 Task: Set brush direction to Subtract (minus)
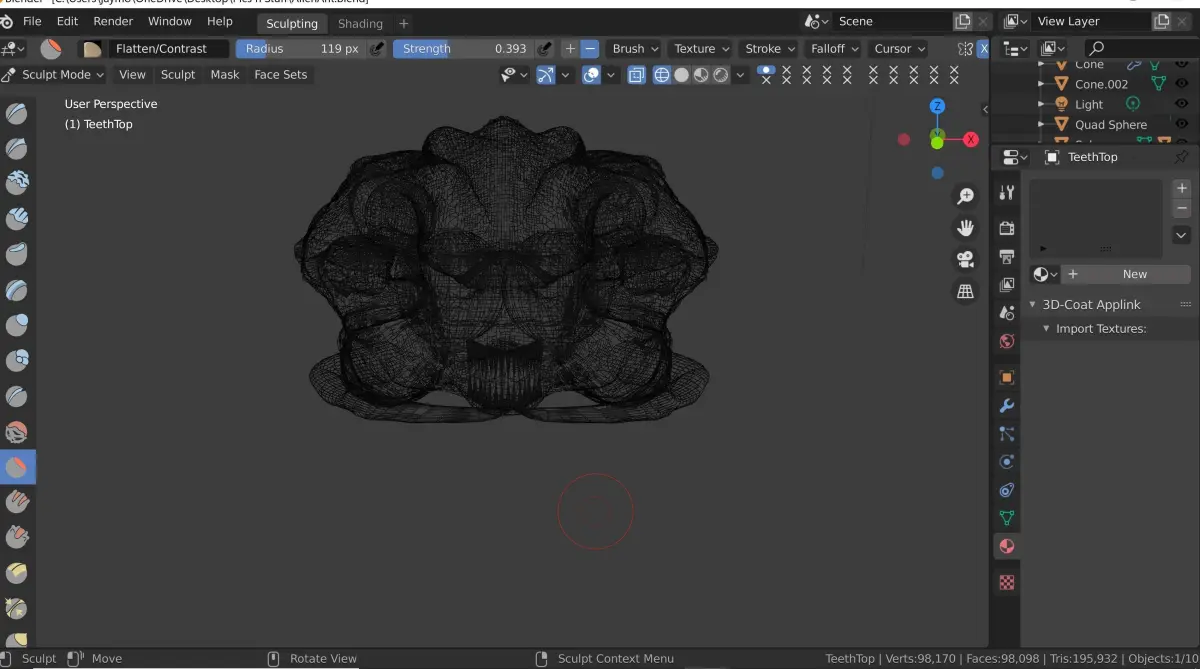point(590,48)
